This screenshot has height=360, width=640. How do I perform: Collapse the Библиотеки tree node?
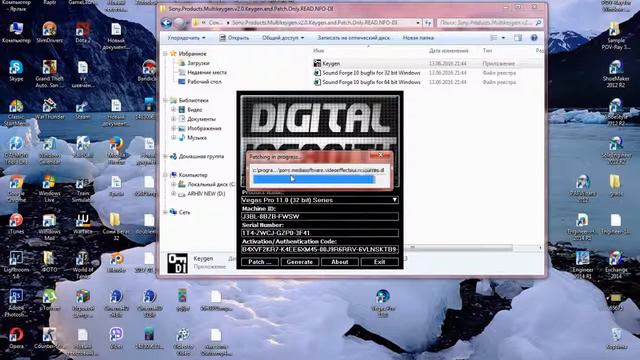[165, 100]
